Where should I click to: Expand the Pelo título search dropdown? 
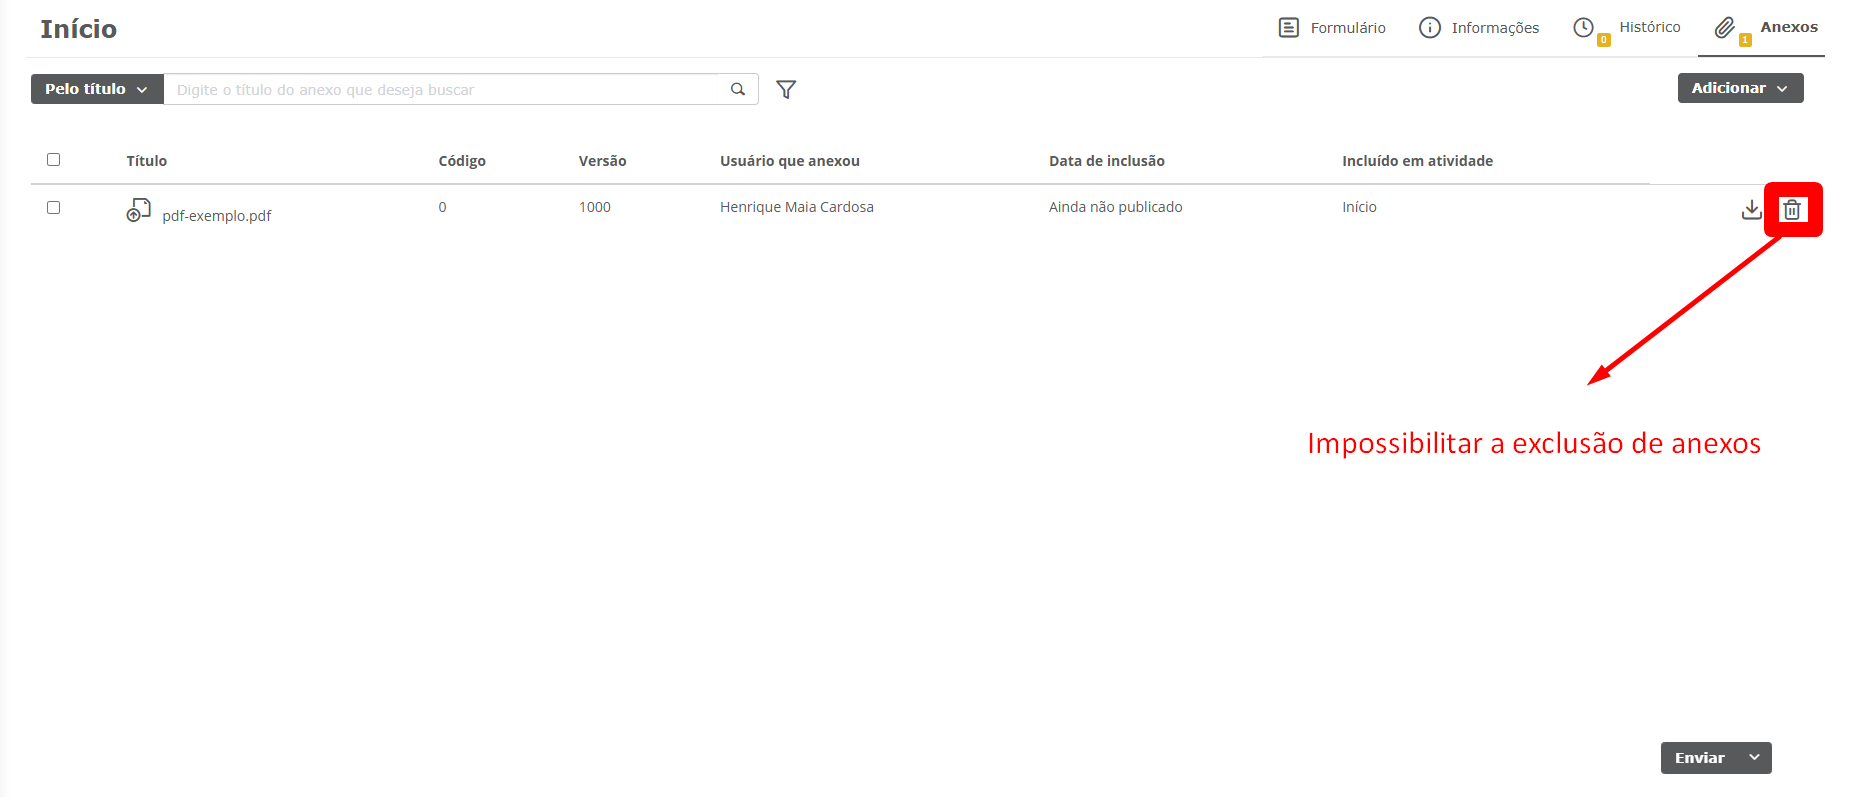pyautogui.click(x=97, y=89)
